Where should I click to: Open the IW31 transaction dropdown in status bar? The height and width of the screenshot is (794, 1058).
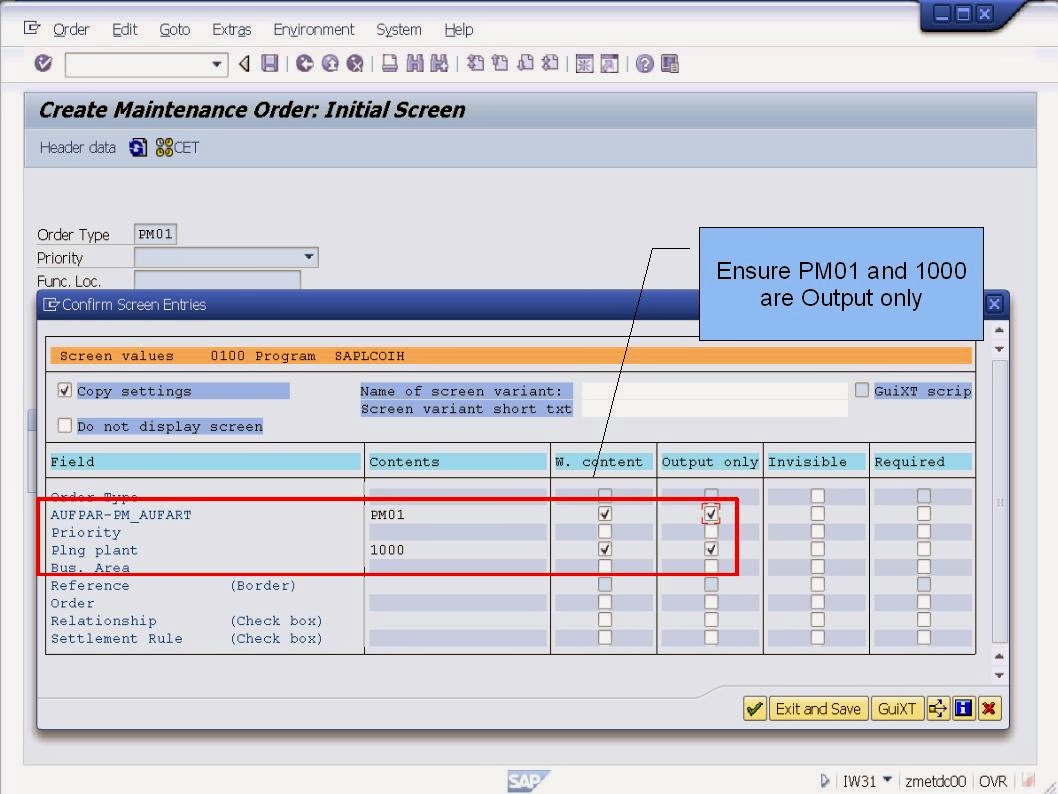coord(888,781)
